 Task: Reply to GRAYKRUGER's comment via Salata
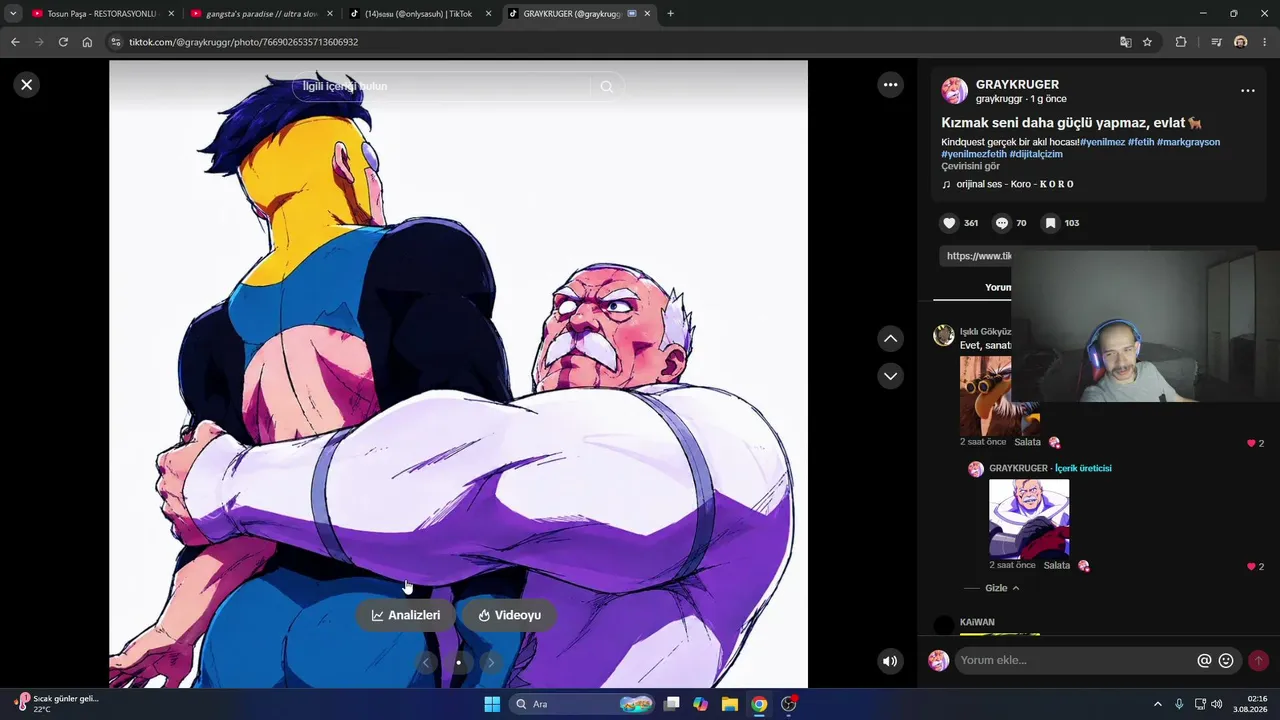[1057, 565]
